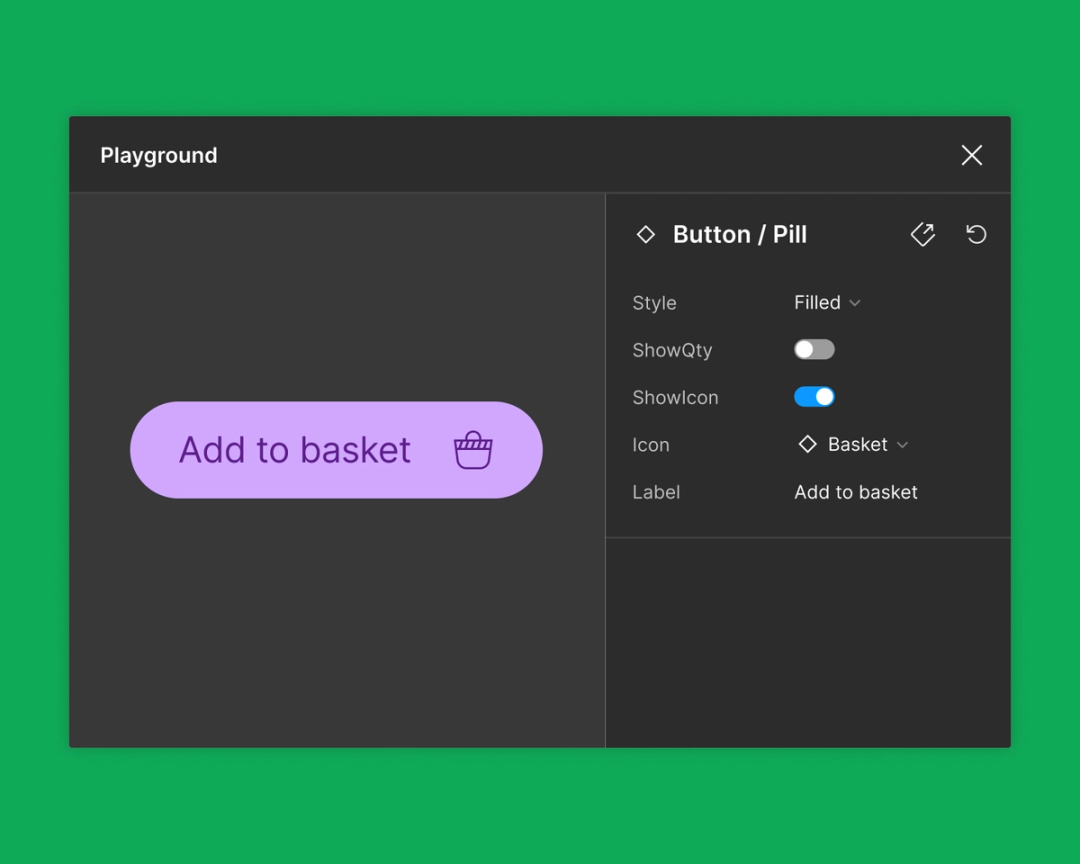Select the Button / Pill header label

point(739,234)
